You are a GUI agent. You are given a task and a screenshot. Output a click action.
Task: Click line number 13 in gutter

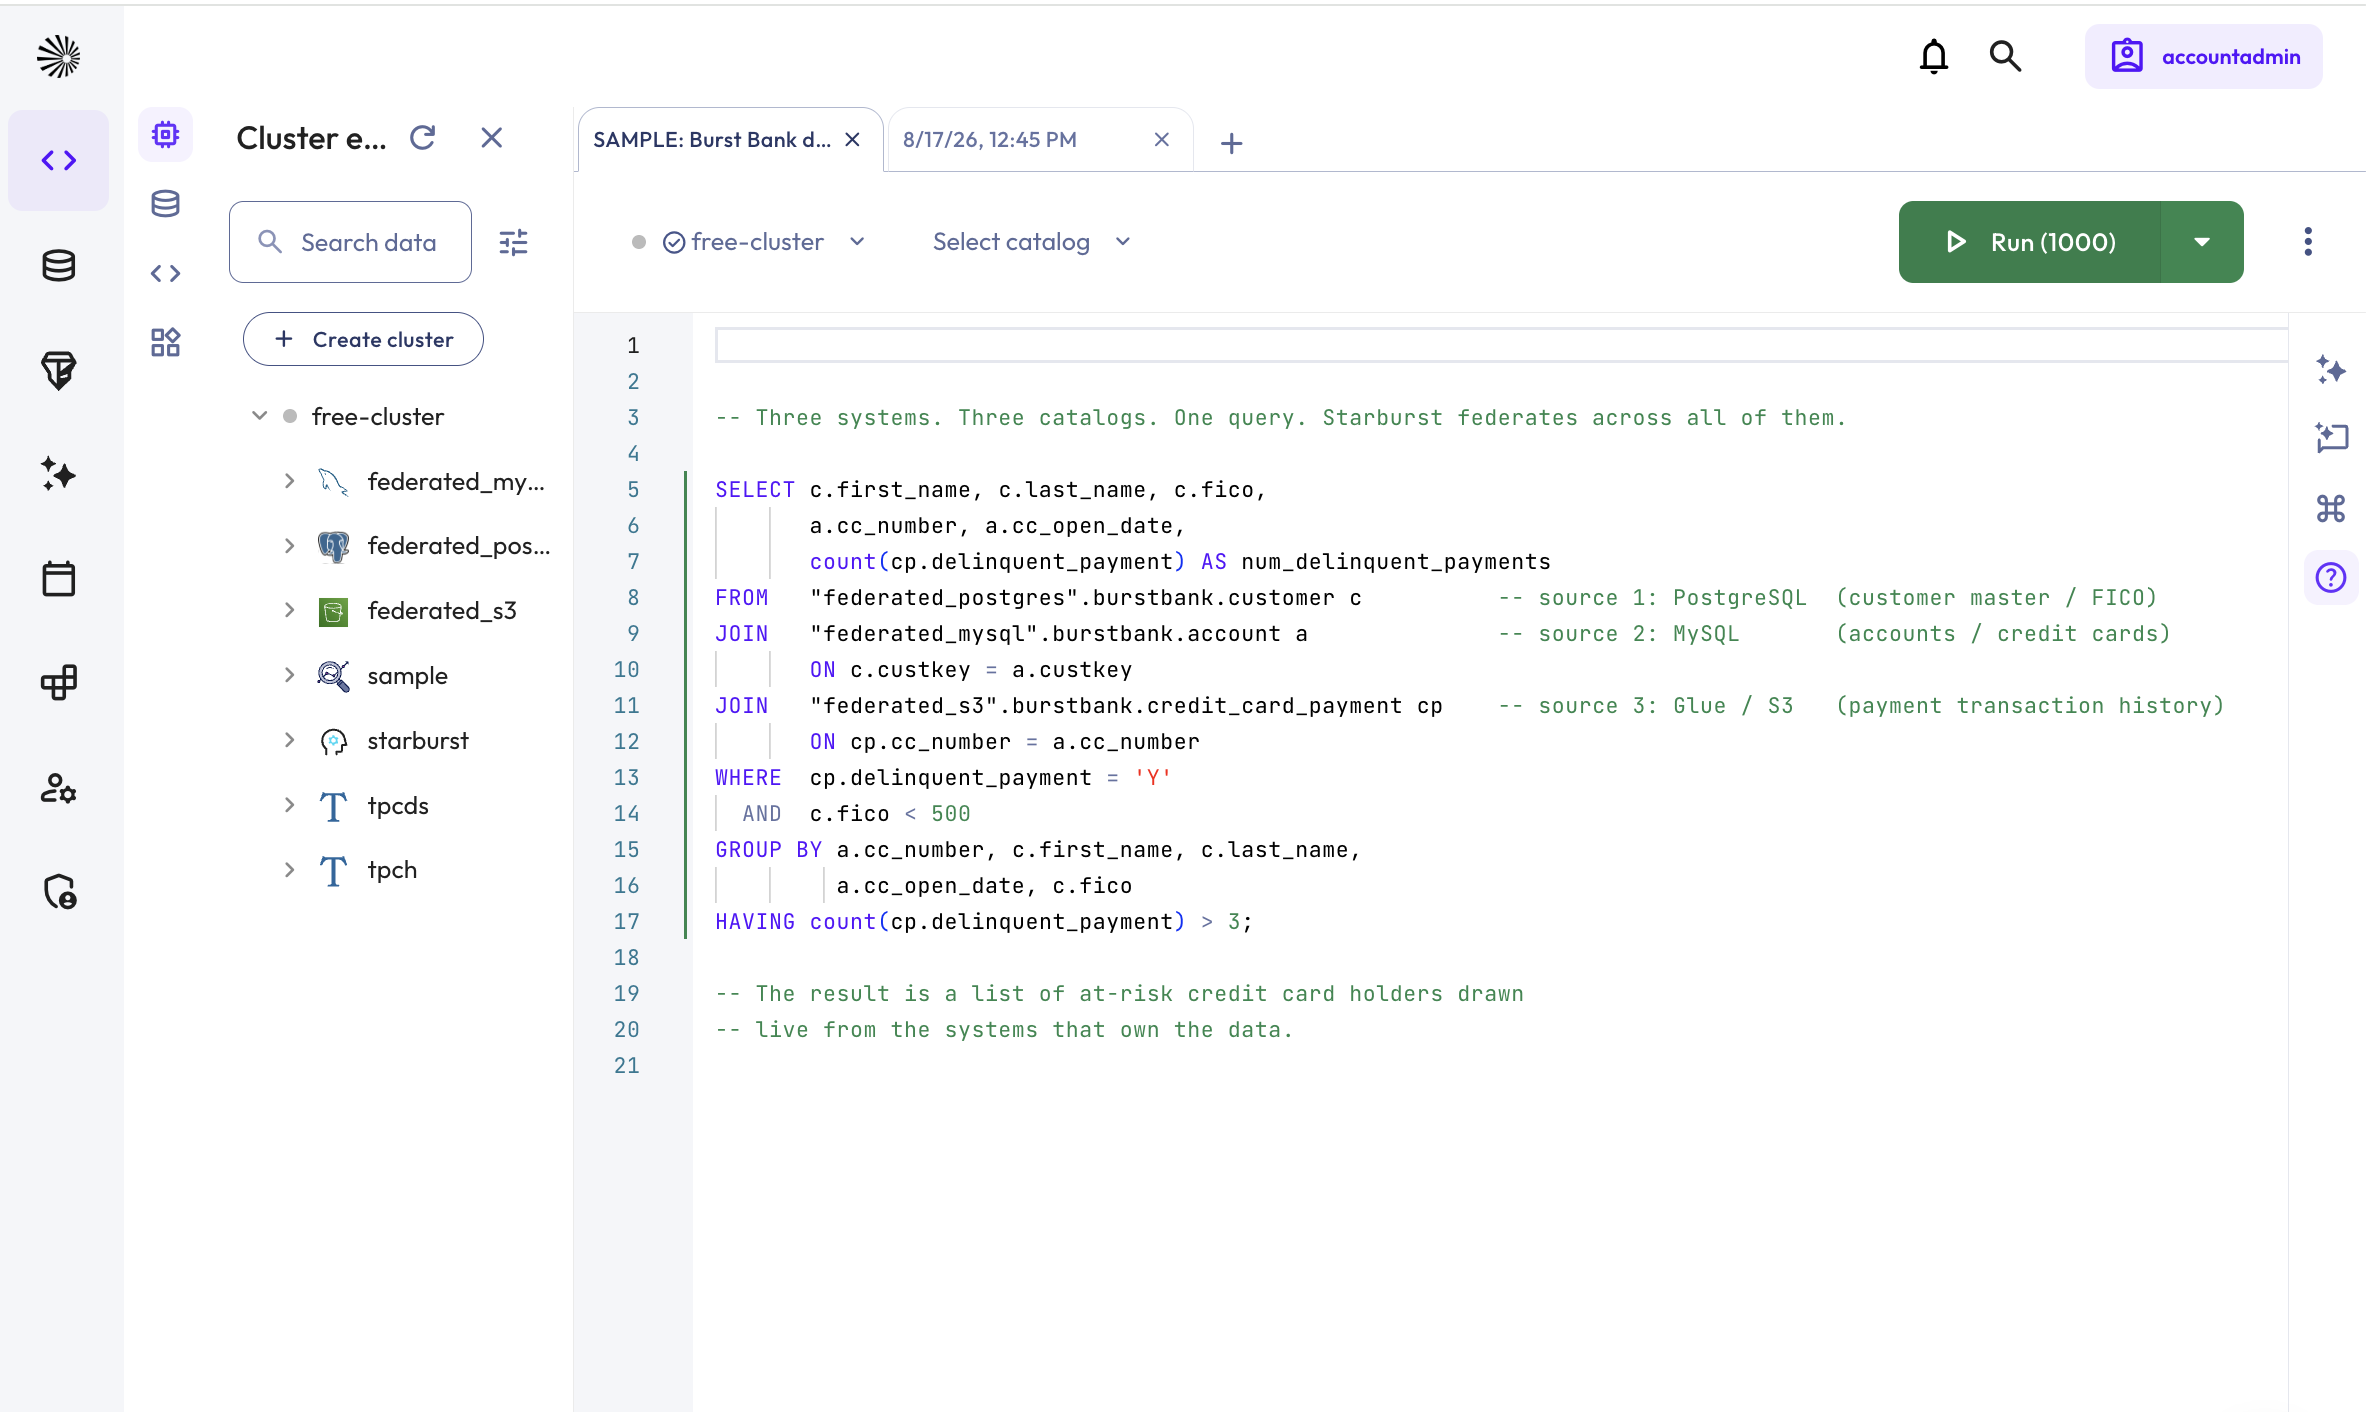tap(626, 778)
